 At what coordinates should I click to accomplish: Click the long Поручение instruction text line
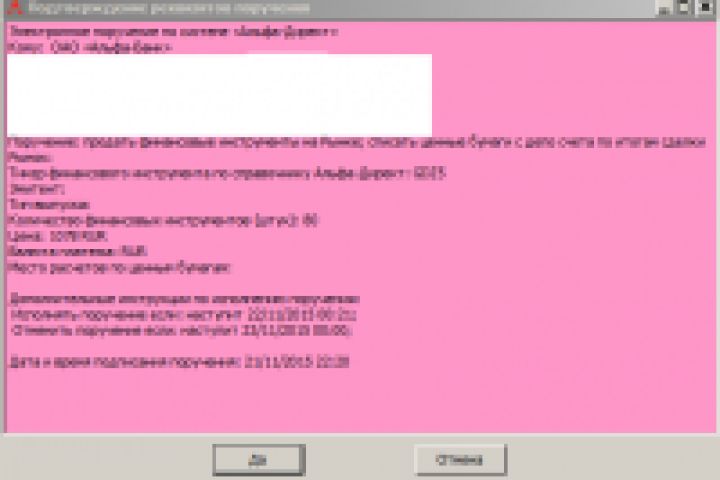[x=357, y=142]
